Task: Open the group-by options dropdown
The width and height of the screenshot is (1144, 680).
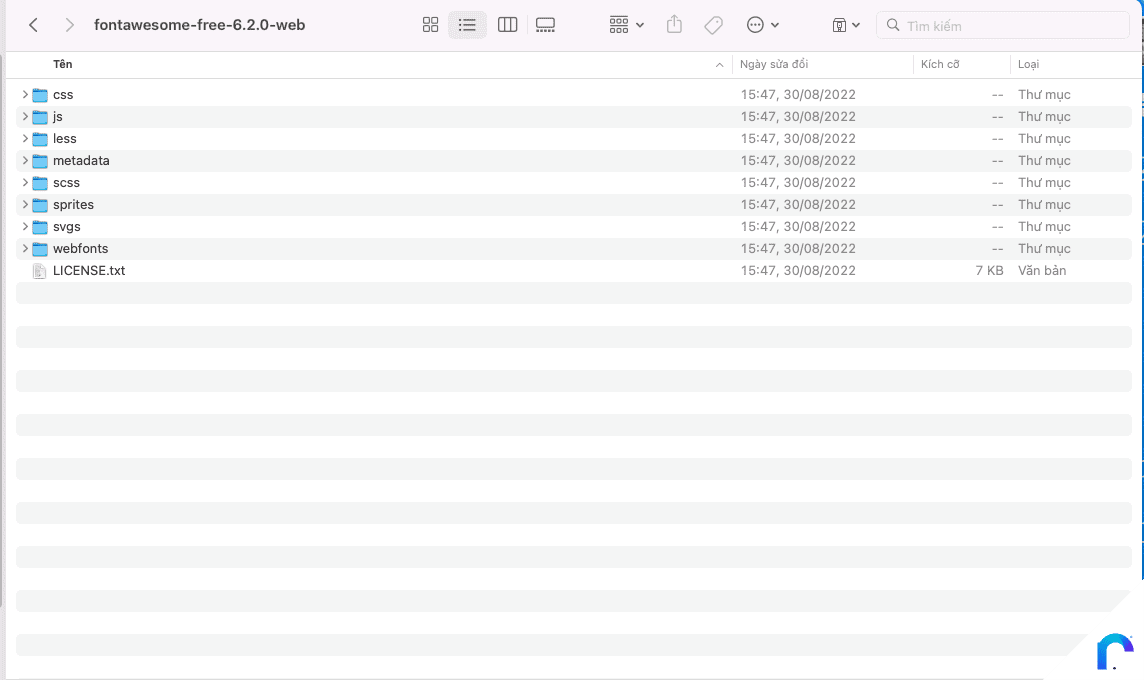Action: (627, 25)
